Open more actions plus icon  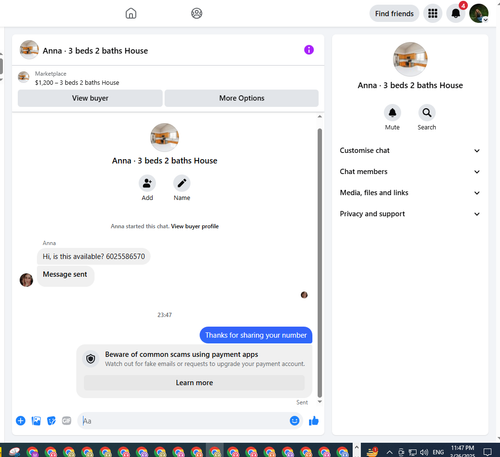pyautogui.click(x=21, y=421)
